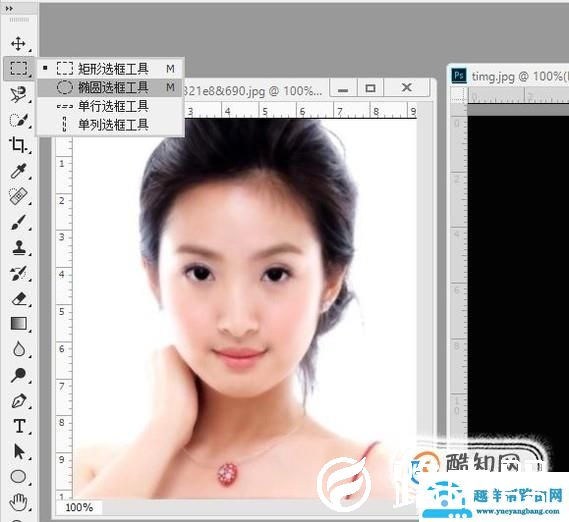
Task: Expand the toolbar with double-arrow icon
Action: point(9,8)
